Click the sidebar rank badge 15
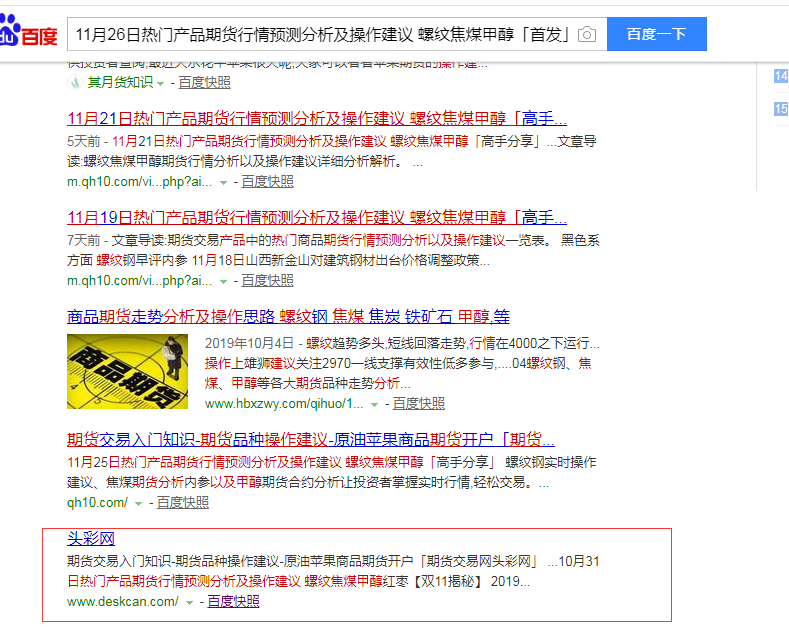The width and height of the screenshot is (789, 634). point(781,109)
